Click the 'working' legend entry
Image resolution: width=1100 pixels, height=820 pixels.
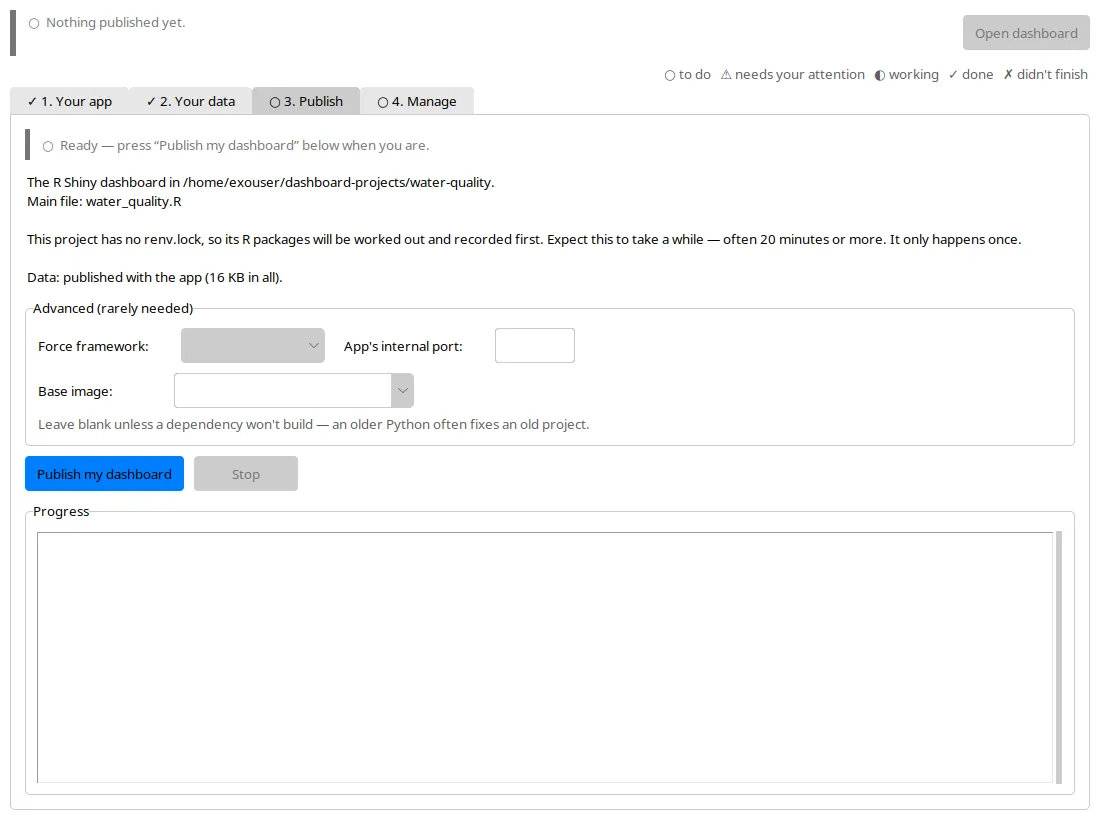[x=906, y=74]
